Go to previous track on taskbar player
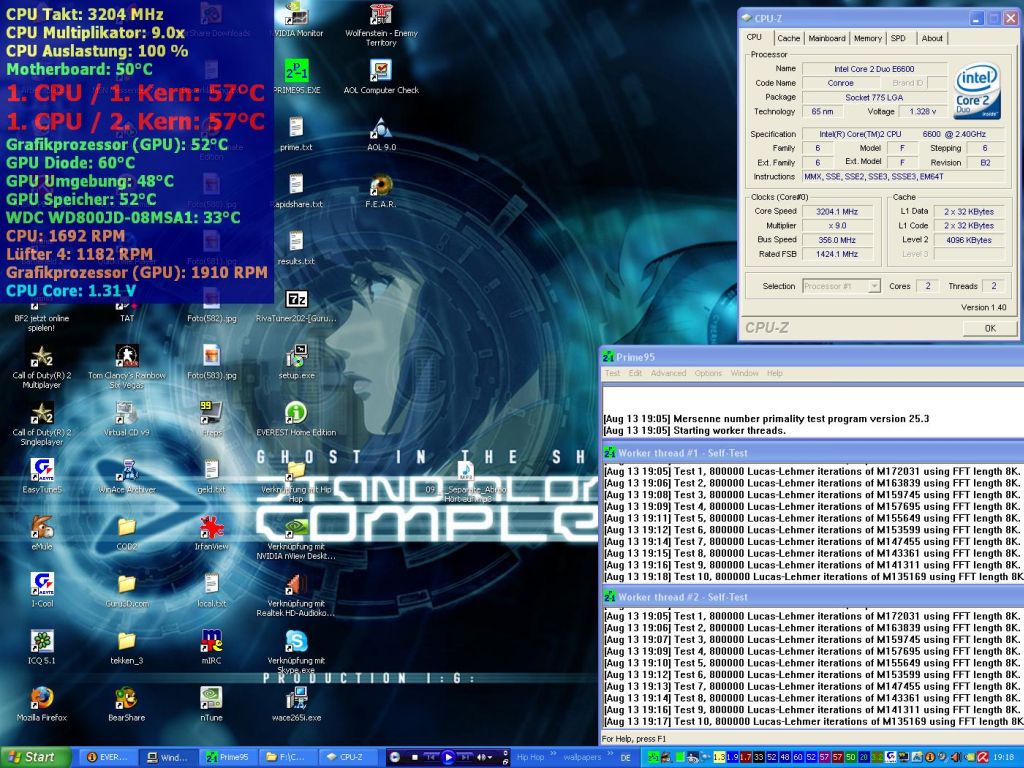 (x=430, y=758)
